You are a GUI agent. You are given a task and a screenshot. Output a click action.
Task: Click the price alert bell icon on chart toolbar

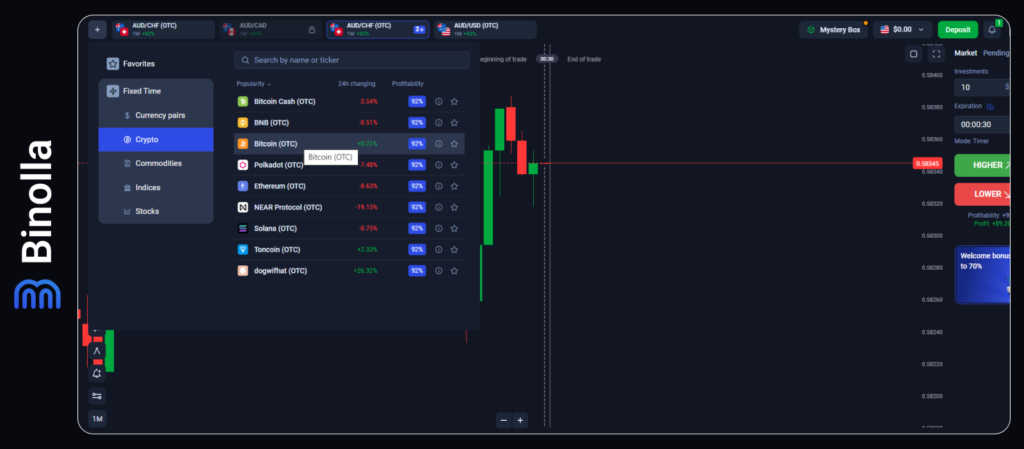(97, 374)
